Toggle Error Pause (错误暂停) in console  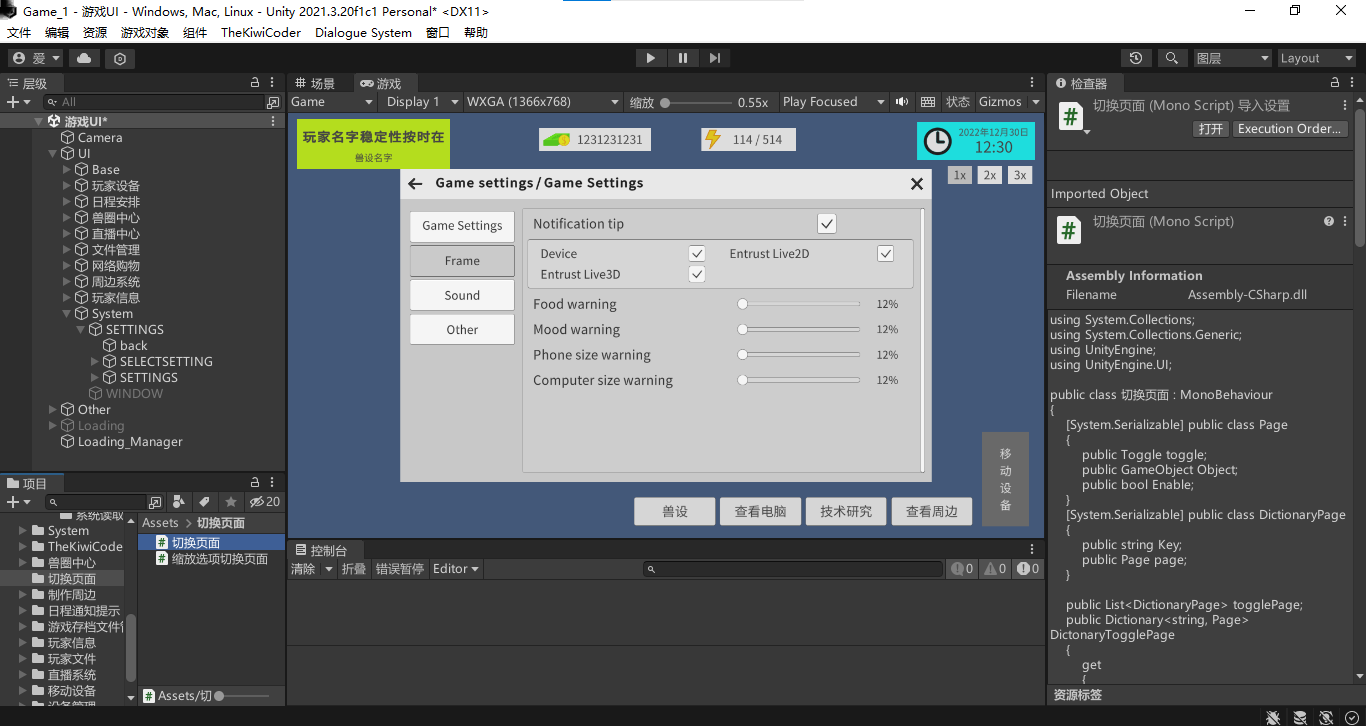399,568
